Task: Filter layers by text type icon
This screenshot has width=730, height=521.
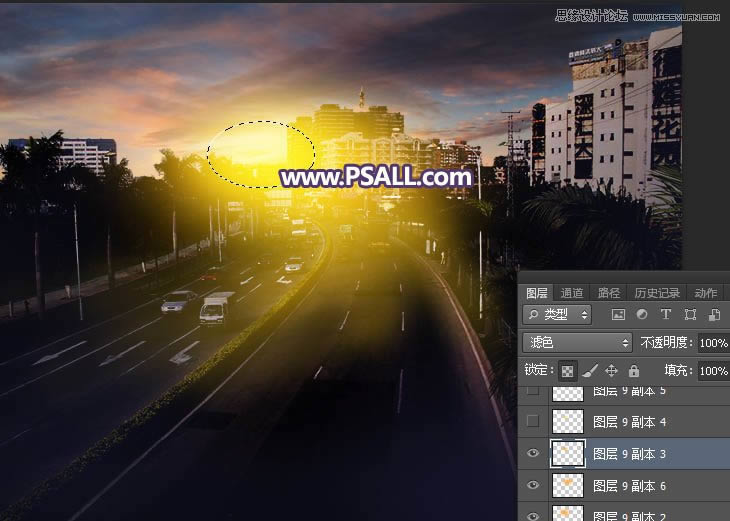Action: tap(665, 315)
